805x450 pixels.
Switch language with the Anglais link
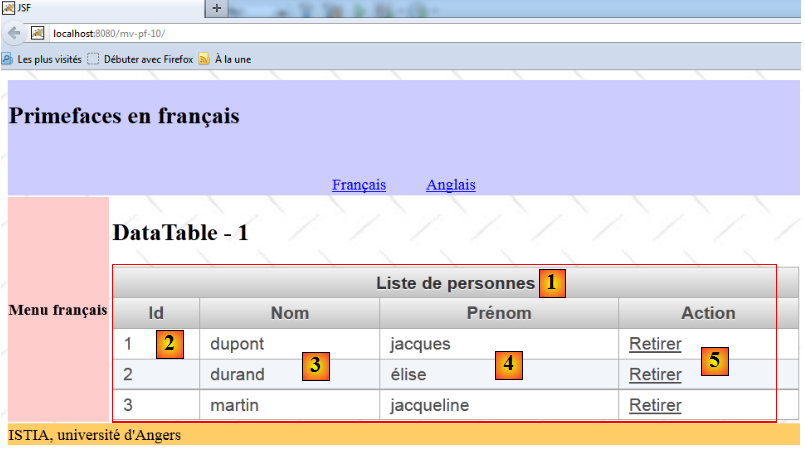[x=450, y=185]
